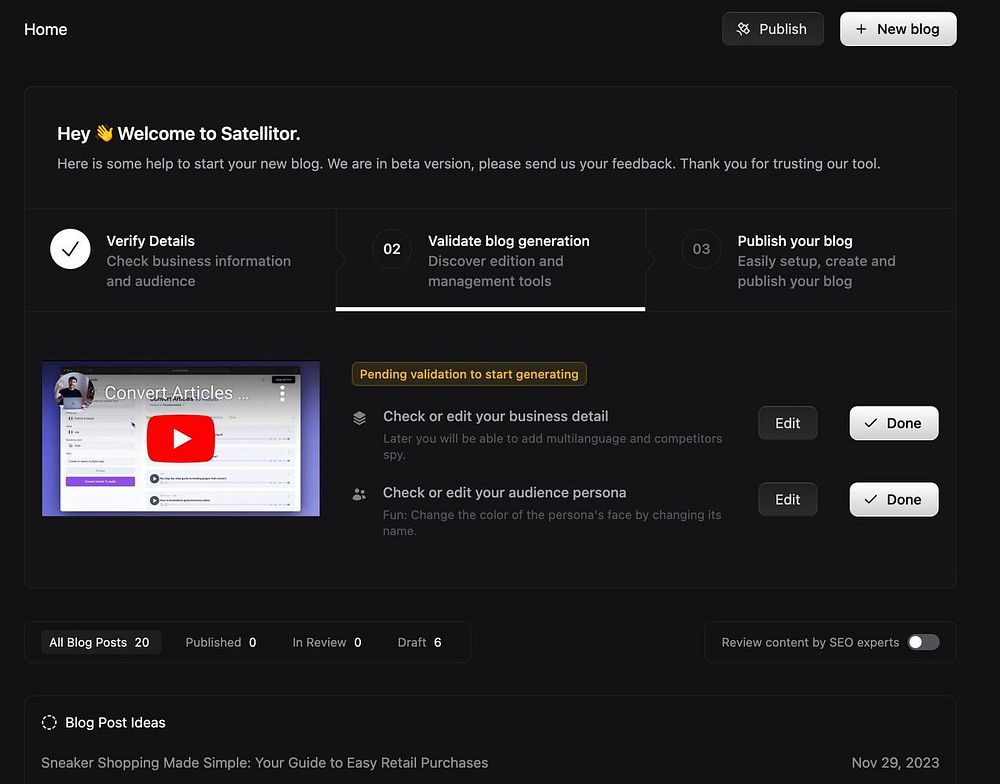Click the 03 step number circle
Image resolution: width=1000 pixels, height=784 pixels.
pyautogui.click(x=701, y=249)
